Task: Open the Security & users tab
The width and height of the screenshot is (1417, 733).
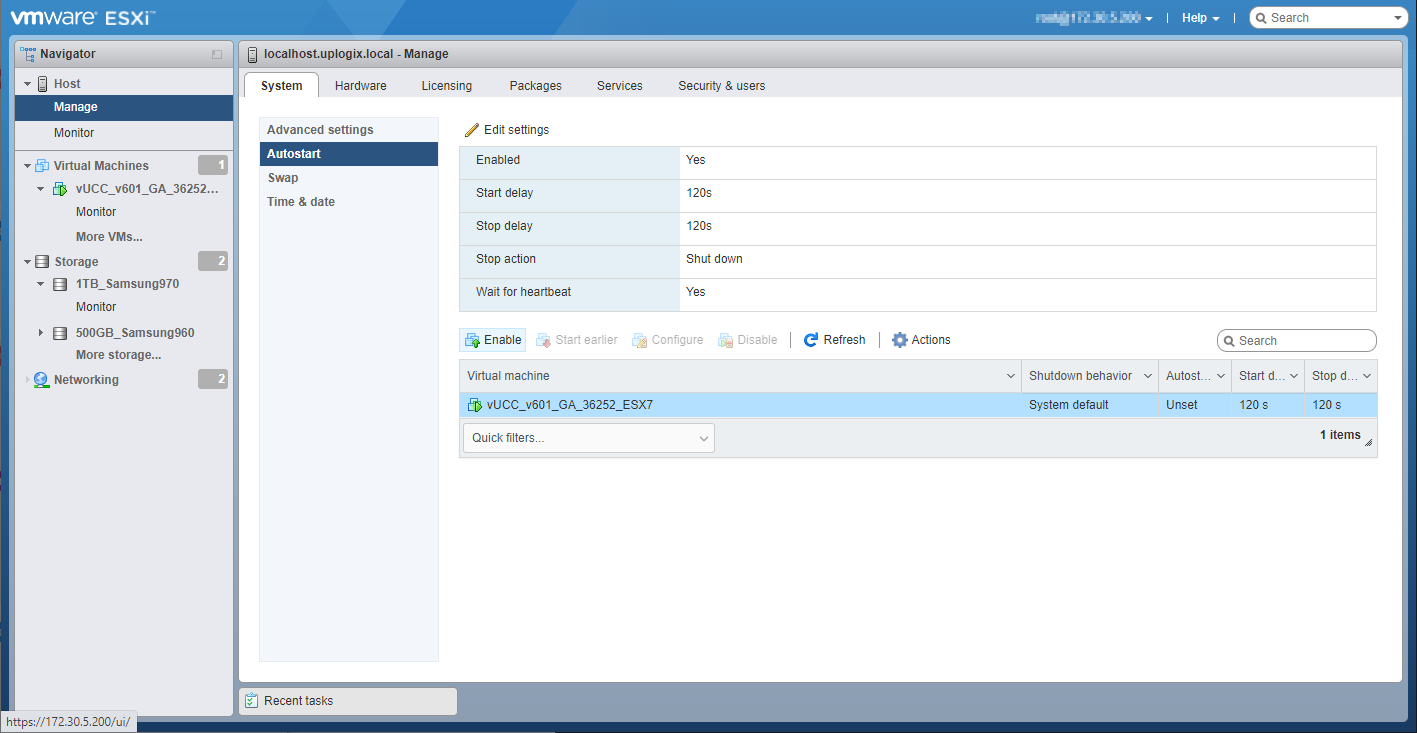Action: [x=721, y=86]
